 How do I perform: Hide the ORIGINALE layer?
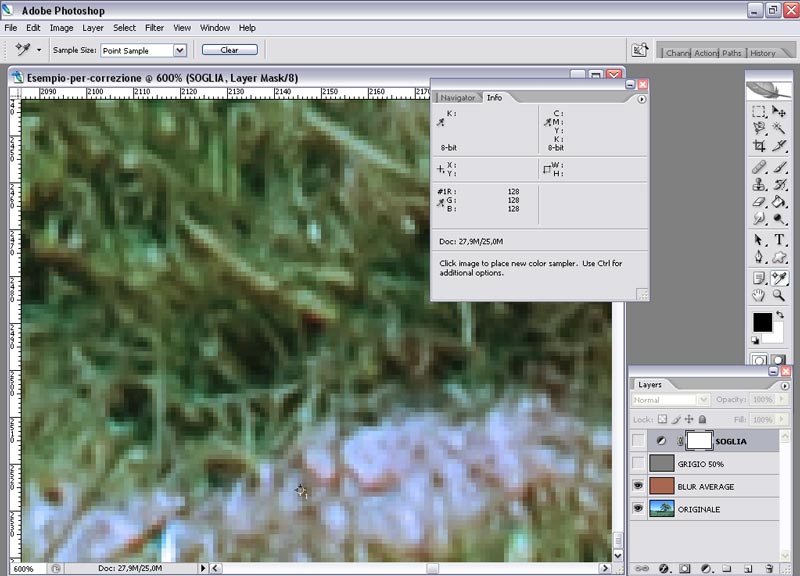pos(639,510)
